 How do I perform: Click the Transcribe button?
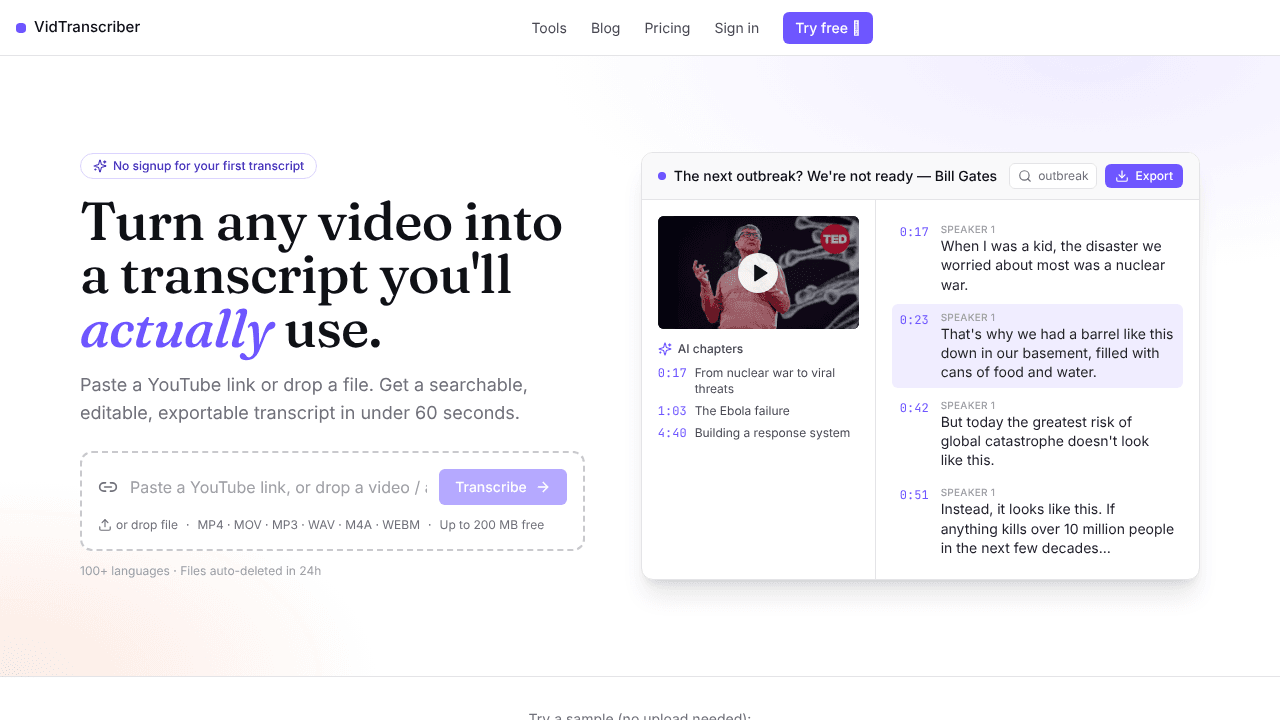pos(503,487)
